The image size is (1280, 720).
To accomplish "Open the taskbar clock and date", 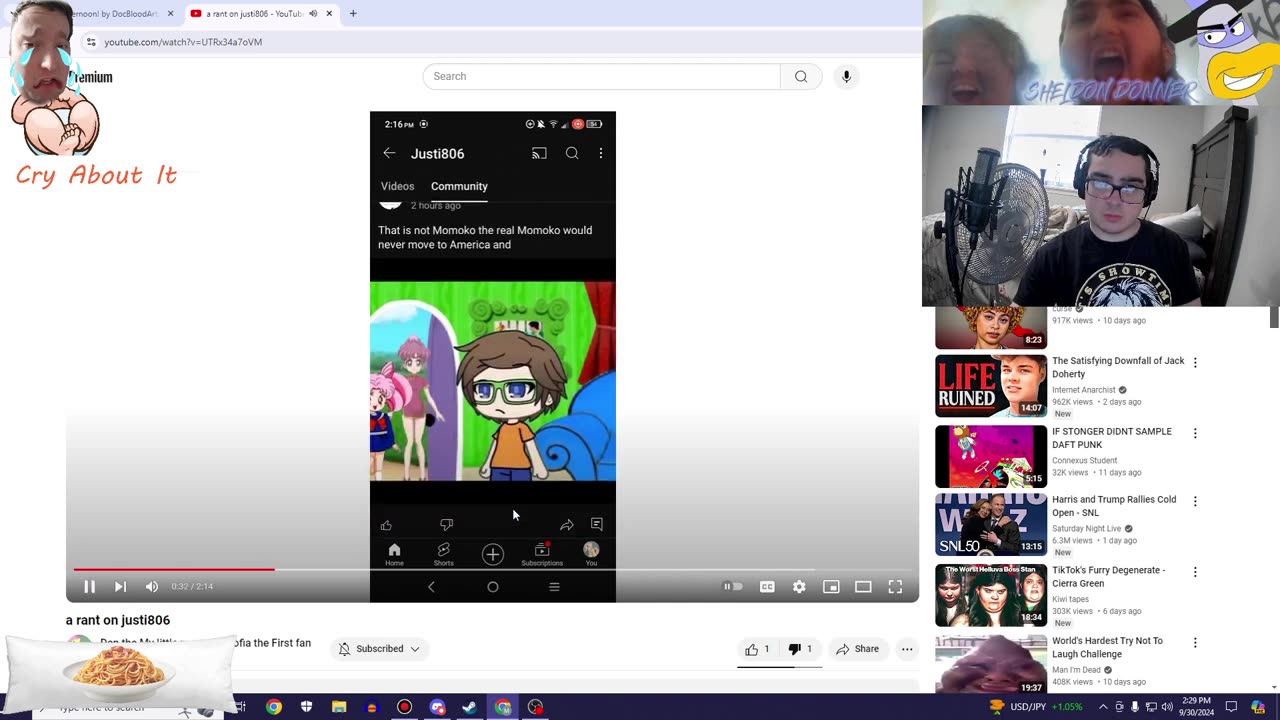I will [x=1196, y=707].
